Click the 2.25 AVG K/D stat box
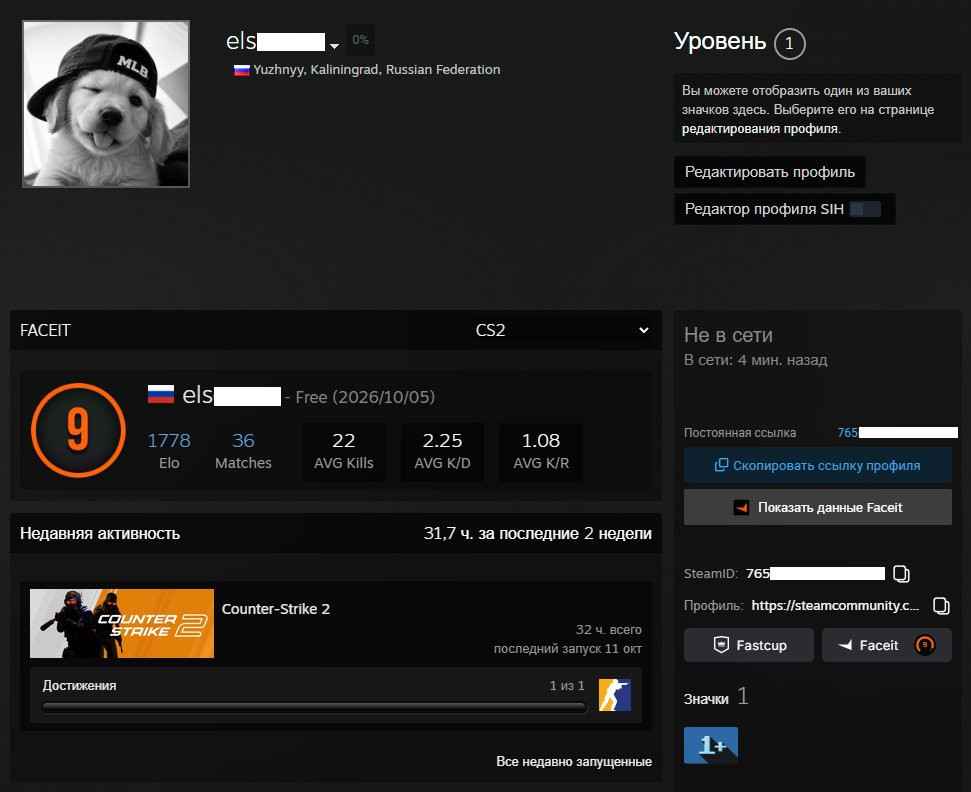The image size is (971, 792). (442, 451)
